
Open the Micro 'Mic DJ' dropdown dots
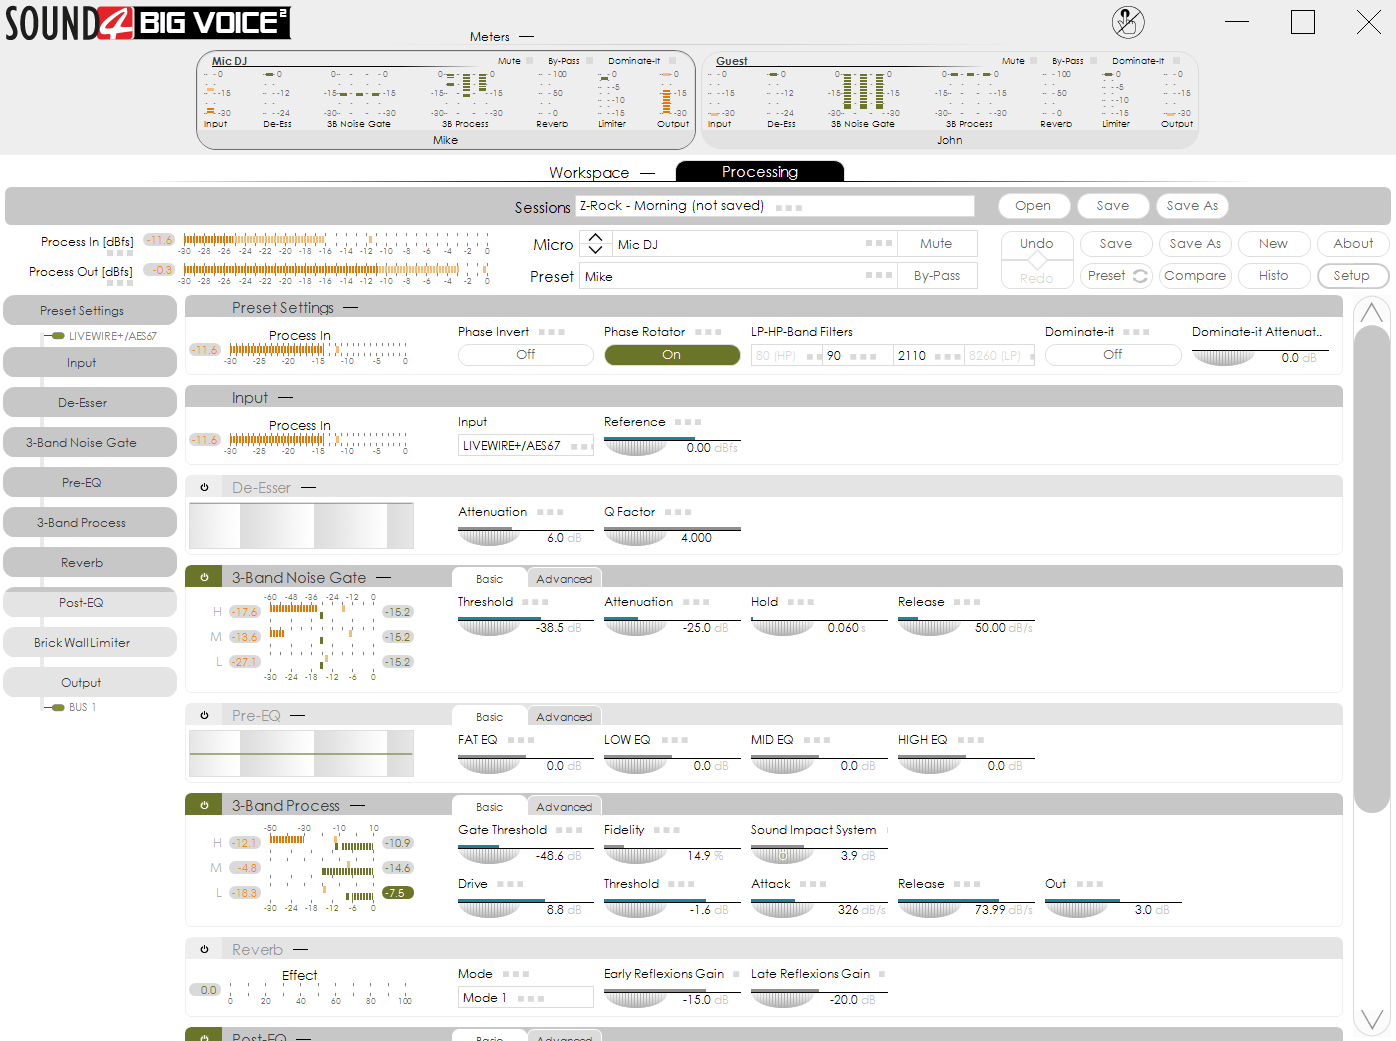pyautogui.click(x=879, y=244)
